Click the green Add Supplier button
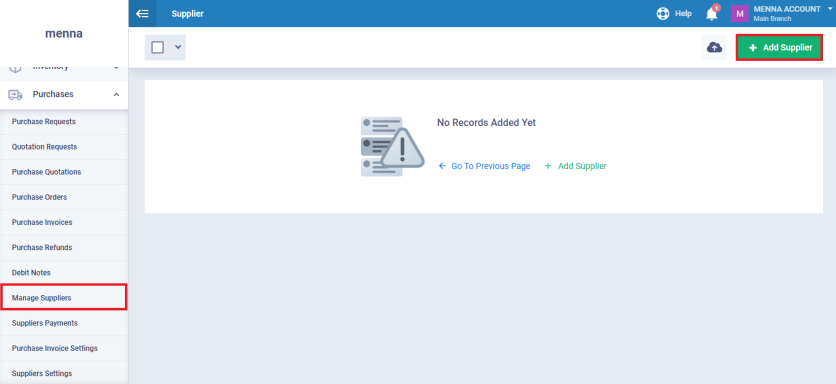836x384 pixels. coord(779,47)
